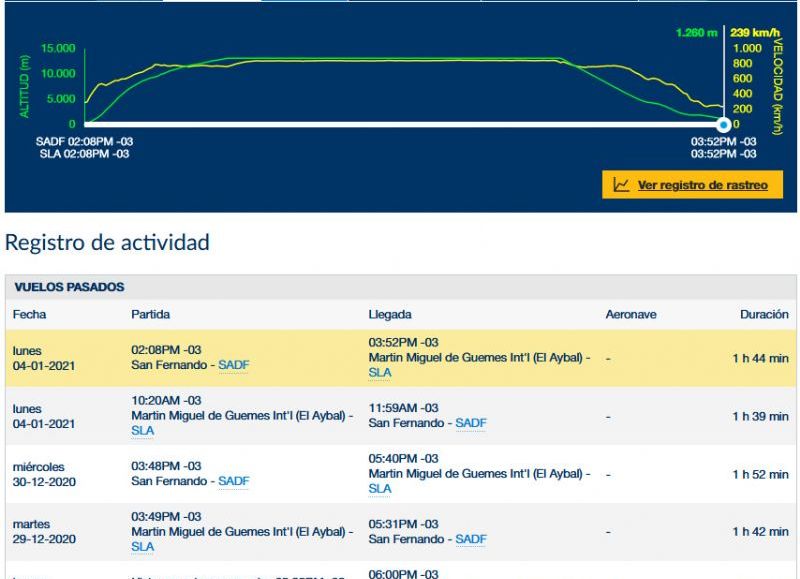Open SADF link in 04-01-2021 departure
Viewport: 800px width, 579px height.
tap(234, 365)
